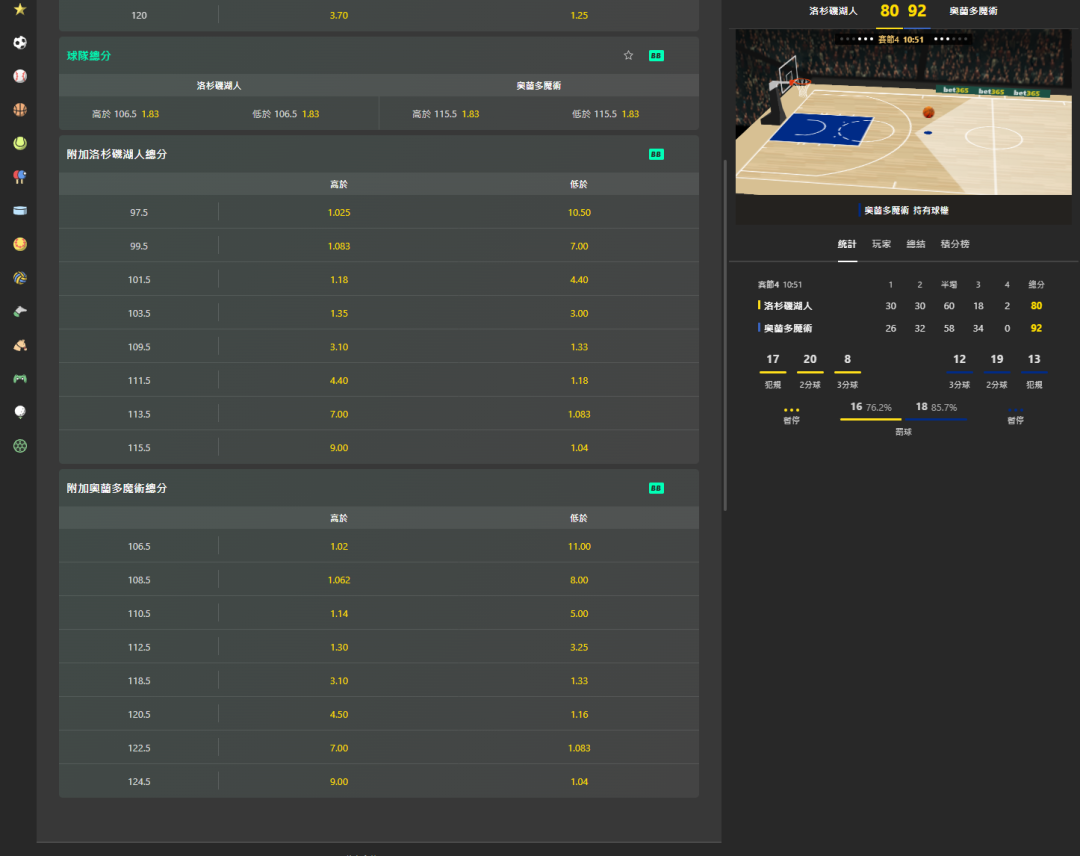
Task: Select soccer sport icon in sidebar
Action: (x=20, y=43)
